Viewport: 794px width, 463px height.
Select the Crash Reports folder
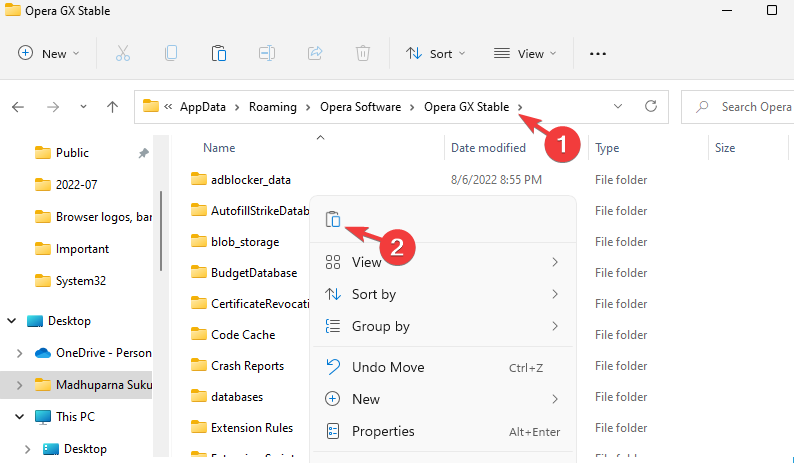(x=247, y=366)
